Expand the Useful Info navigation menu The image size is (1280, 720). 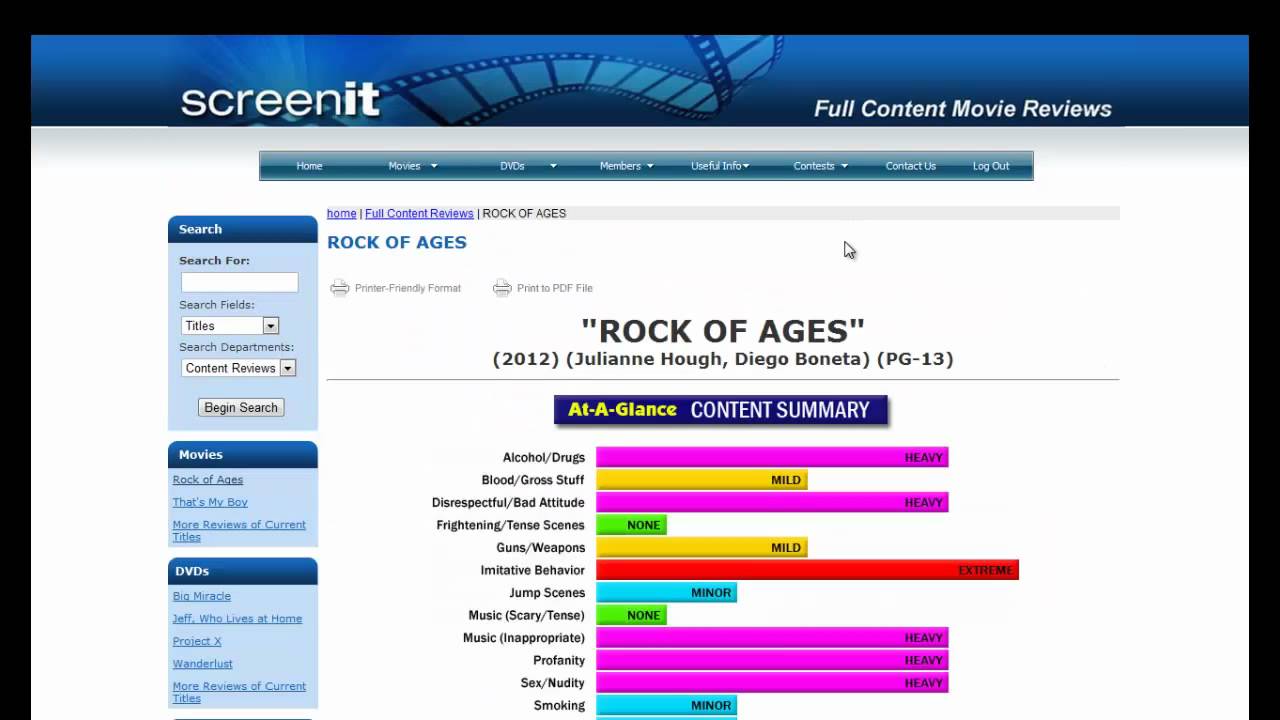click(720, 166)
